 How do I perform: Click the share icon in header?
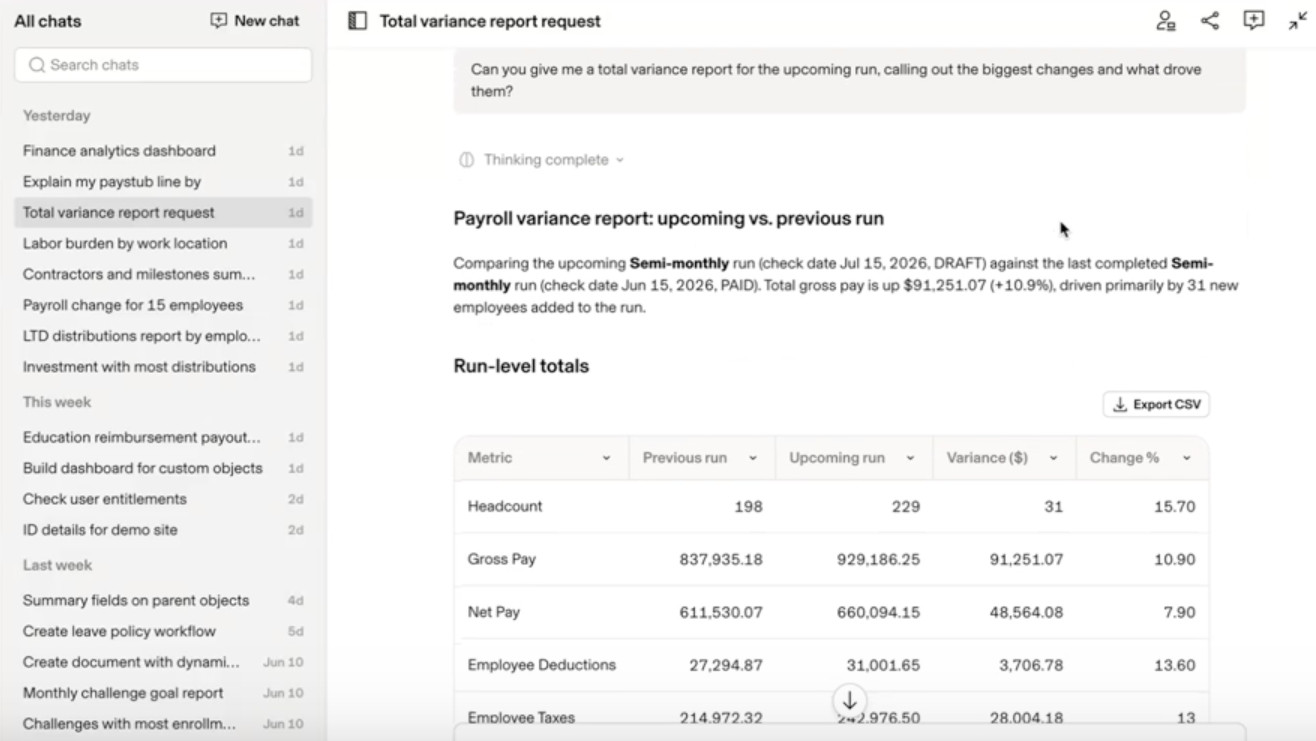1210,21
